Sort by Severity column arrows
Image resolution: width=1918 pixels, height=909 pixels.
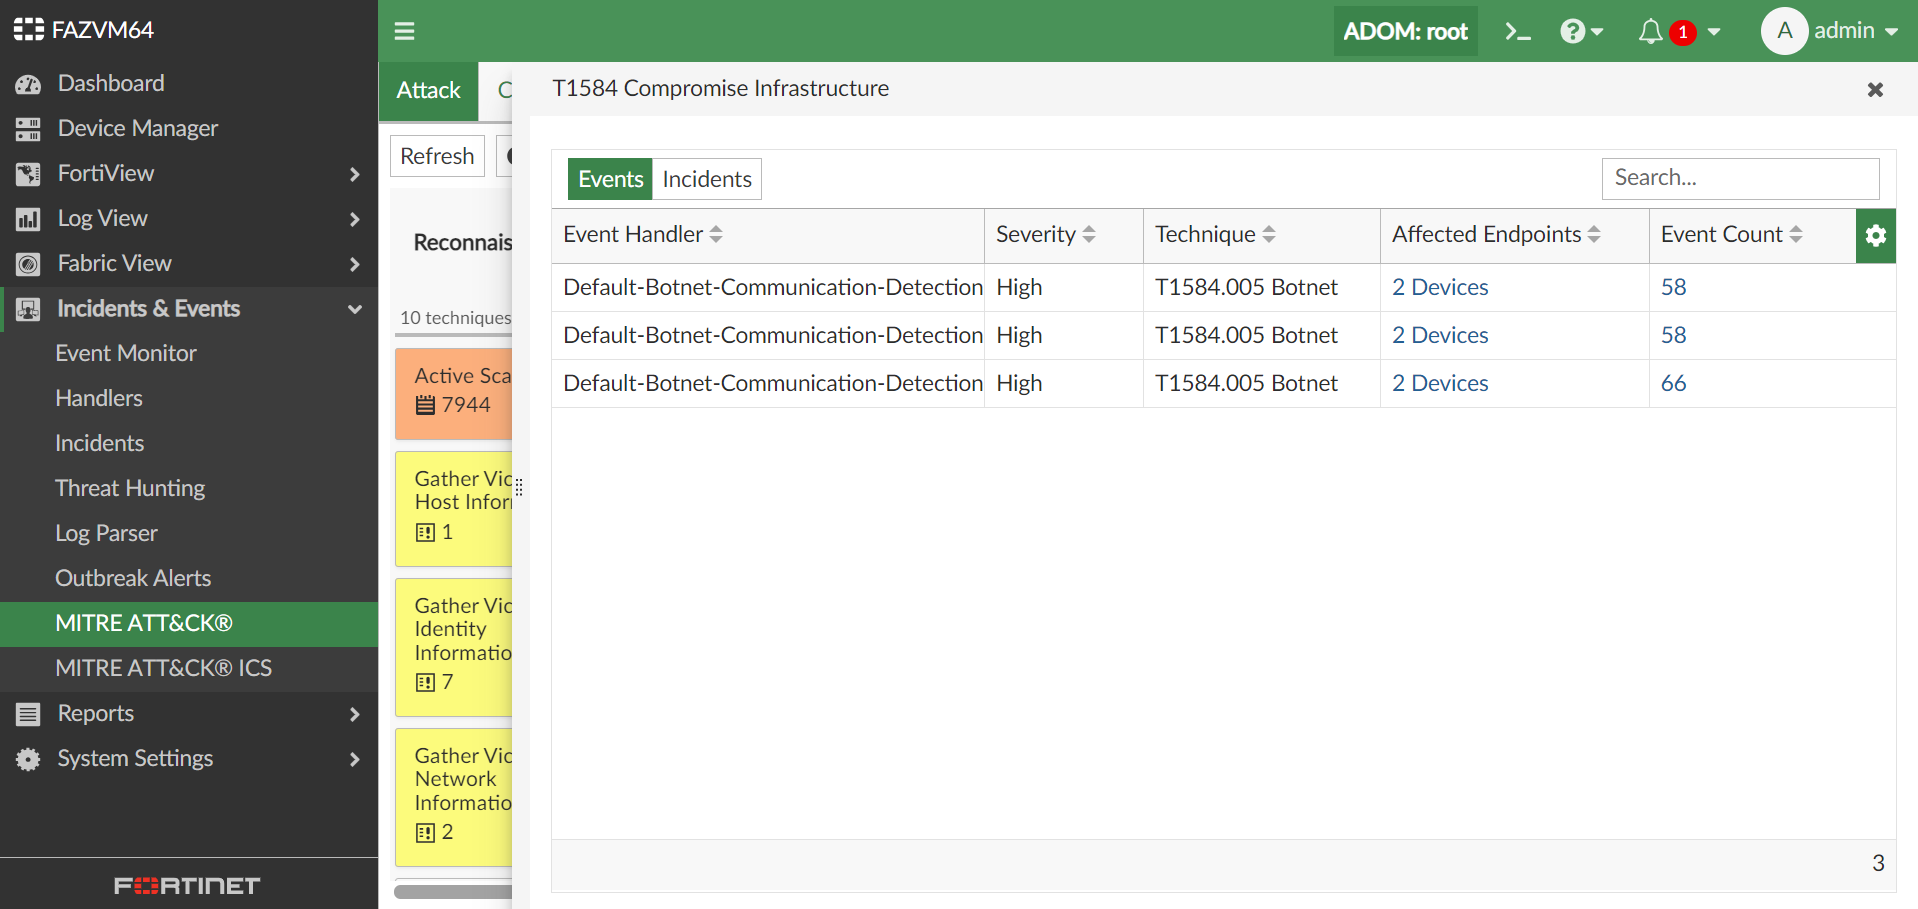tap(1089, 235)
